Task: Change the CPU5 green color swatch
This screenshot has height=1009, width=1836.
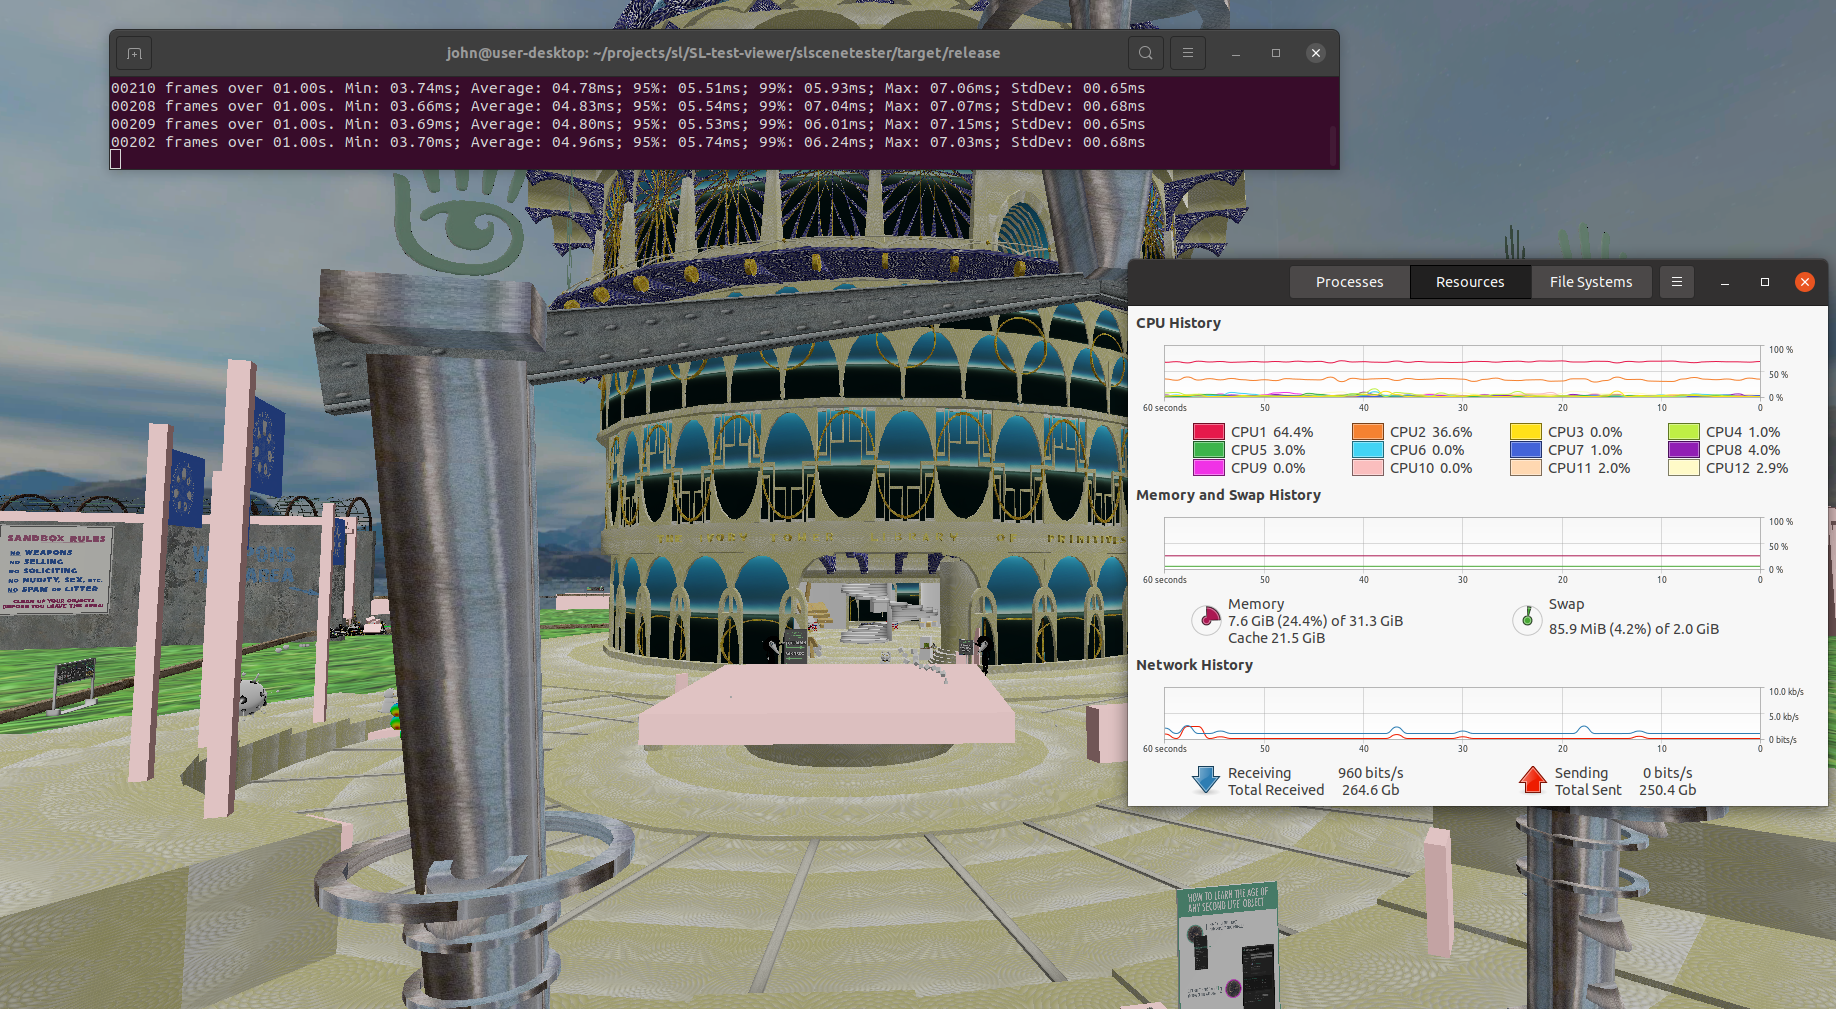Action: pos(1209,450)
